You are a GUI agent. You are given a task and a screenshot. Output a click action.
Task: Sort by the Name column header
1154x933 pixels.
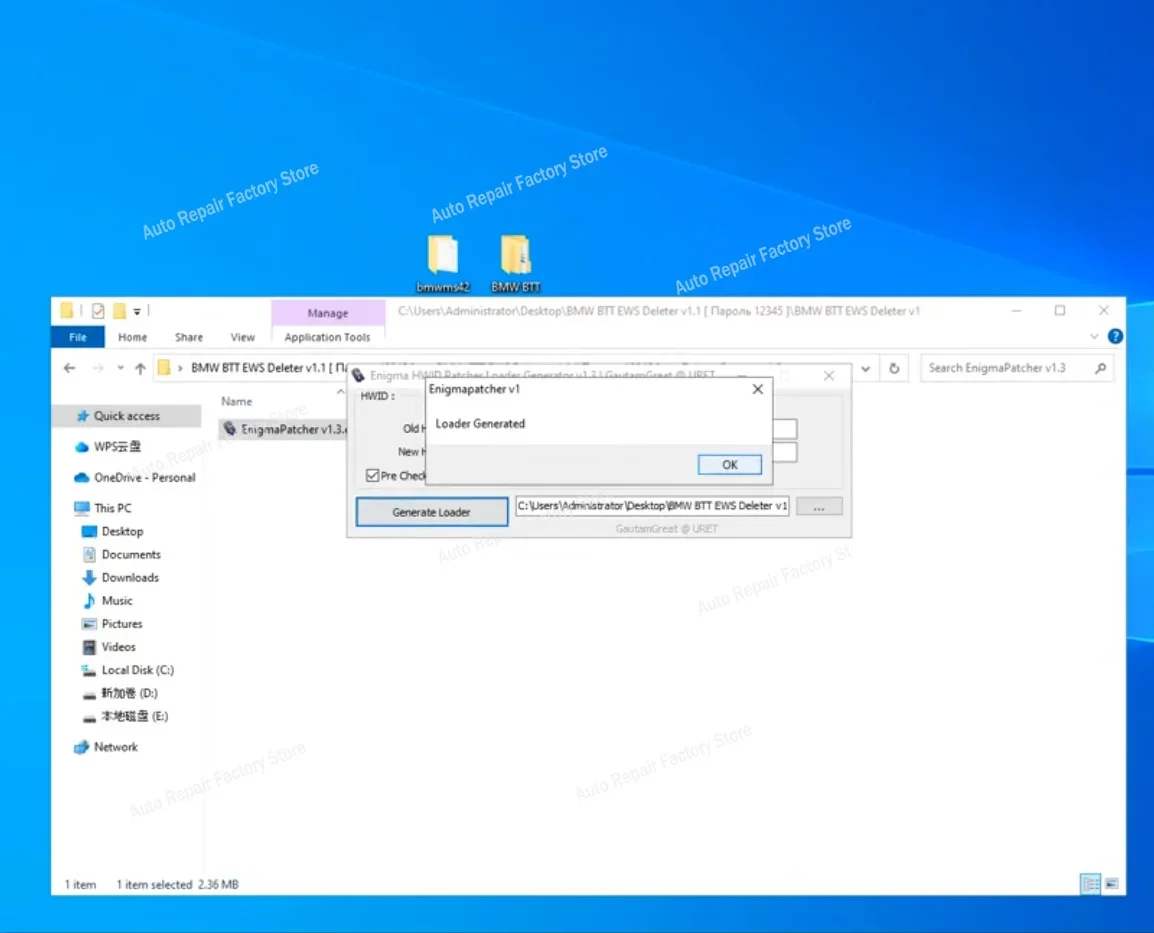click(236, 402)
